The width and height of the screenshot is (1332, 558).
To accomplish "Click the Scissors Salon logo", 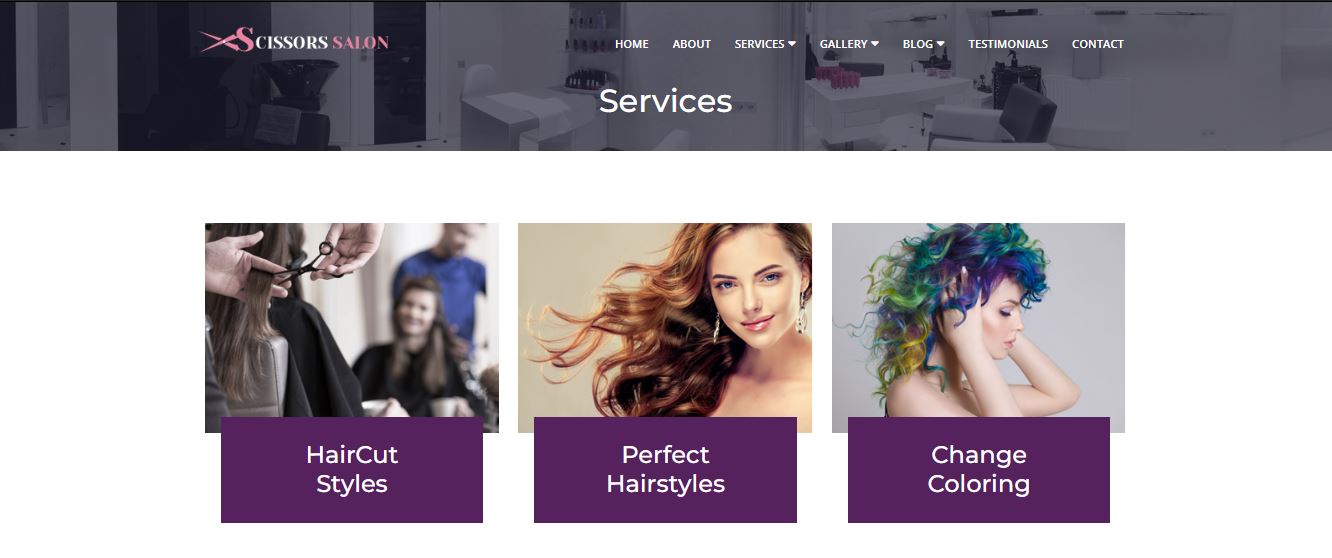I will coord(294,41).
